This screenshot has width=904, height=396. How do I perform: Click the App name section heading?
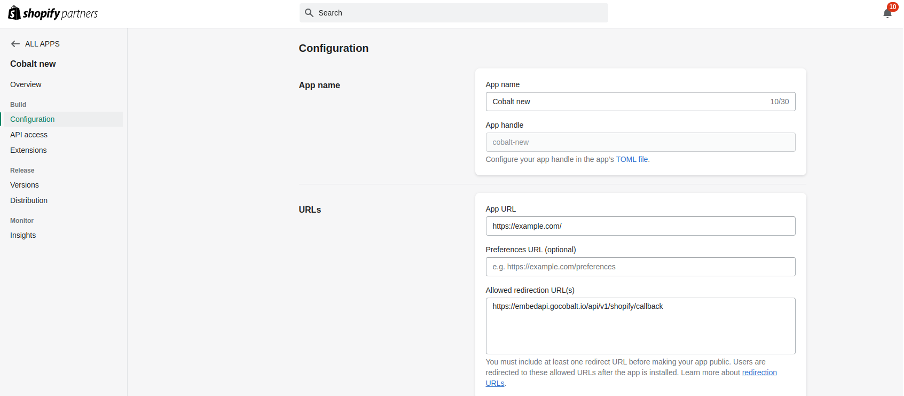pos(319,85)
